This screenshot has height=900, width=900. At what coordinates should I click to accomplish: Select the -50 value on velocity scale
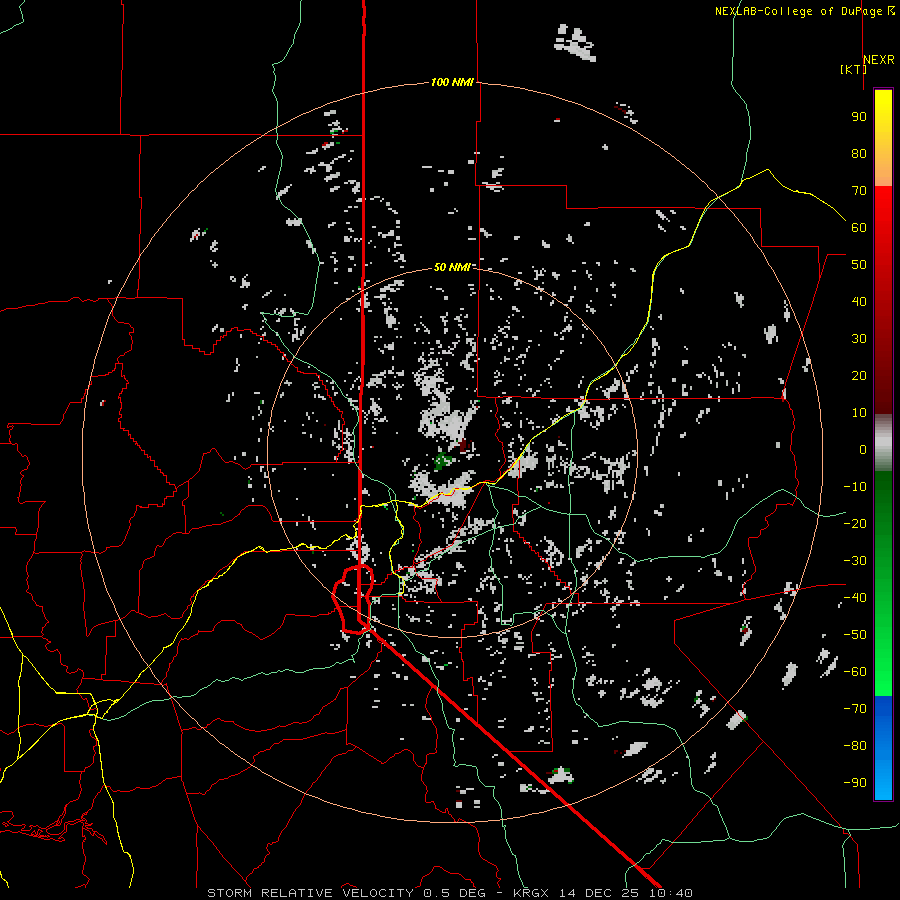click(x=855, y=635)
